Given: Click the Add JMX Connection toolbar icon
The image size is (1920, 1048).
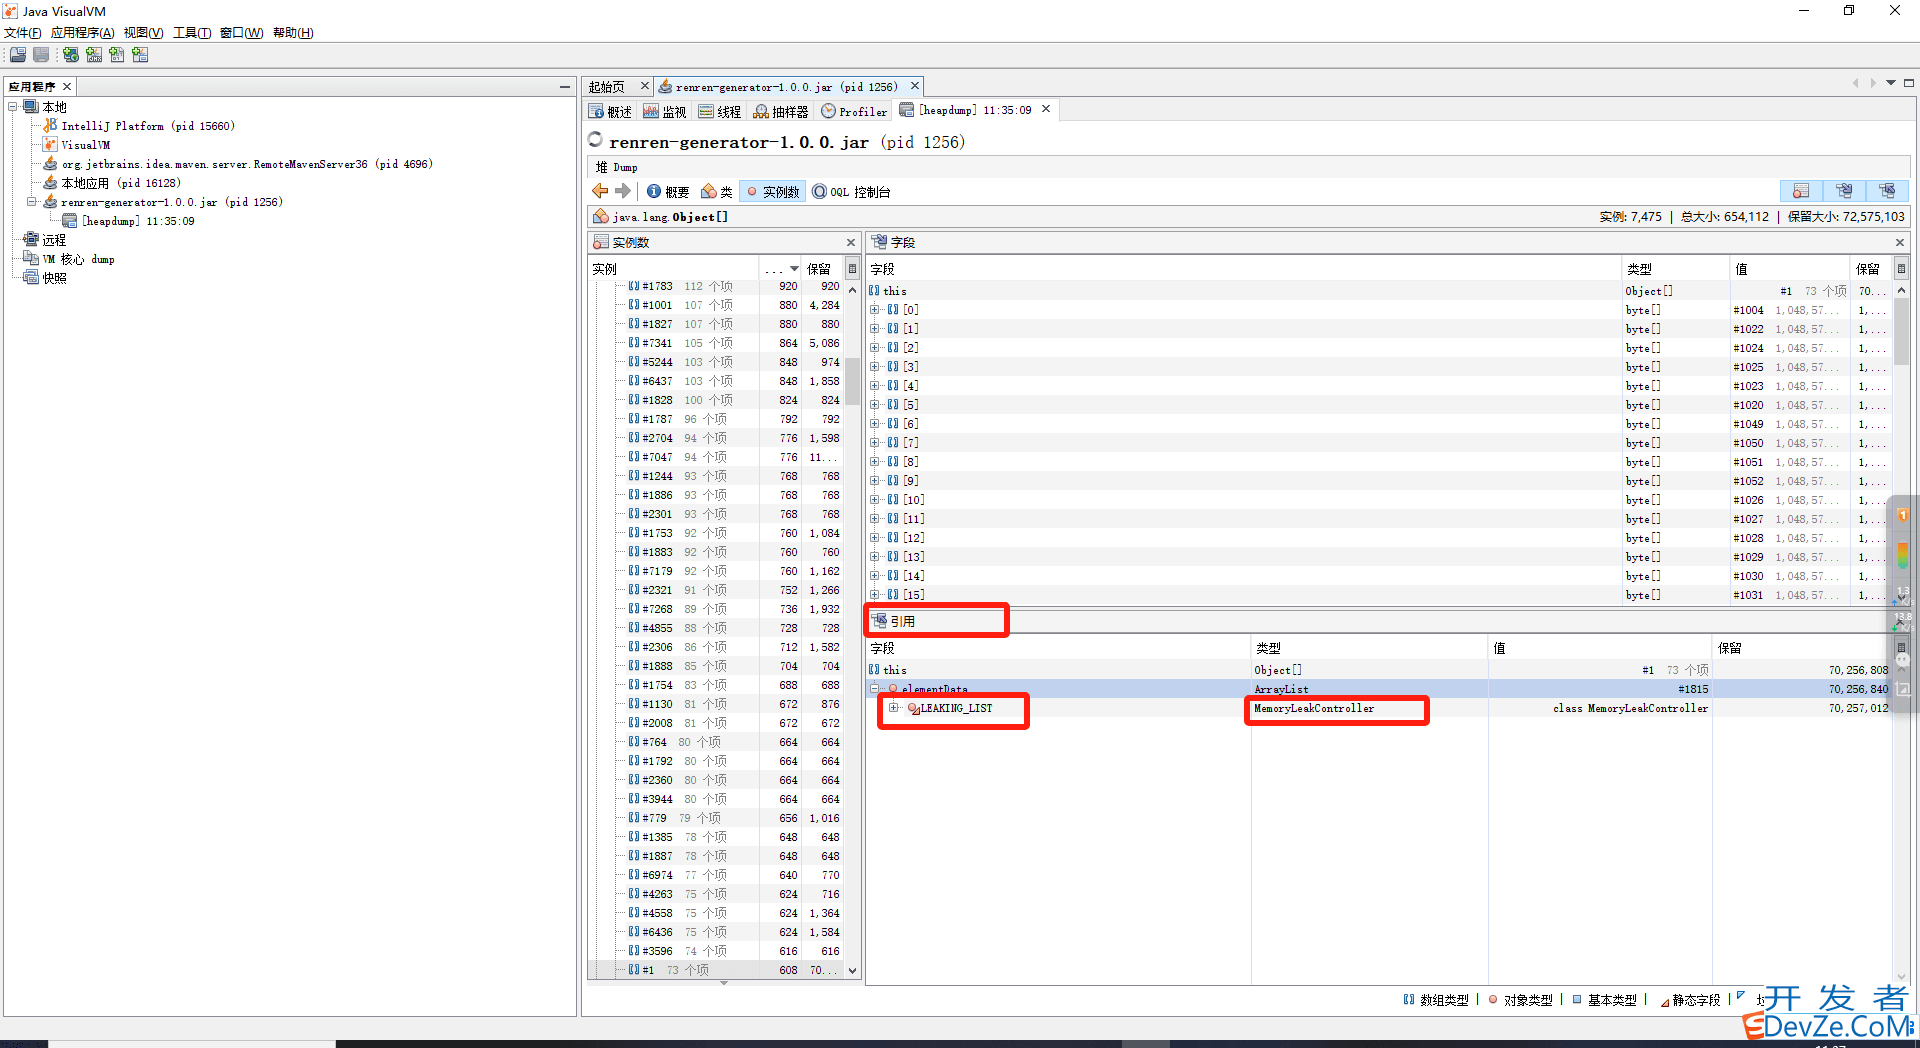Looking at the screenshot, I should tap(94, 55).
